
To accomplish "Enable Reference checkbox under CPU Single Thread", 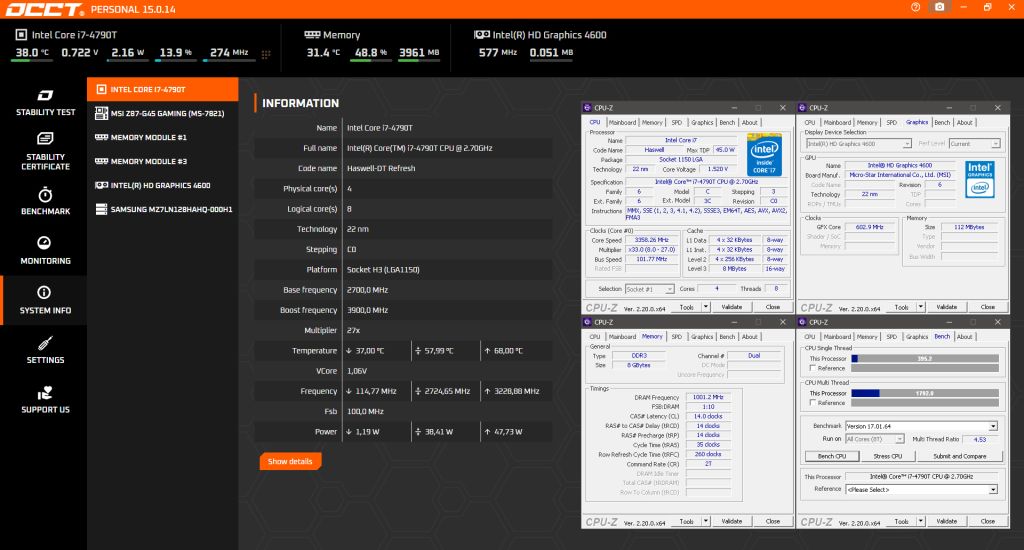I will 812,368.
